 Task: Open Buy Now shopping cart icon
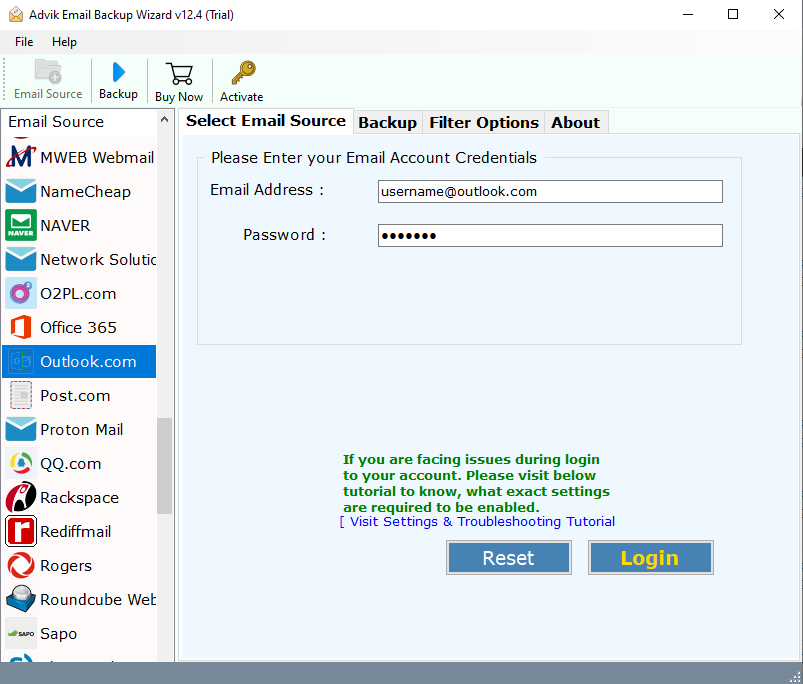click(179, 74)
